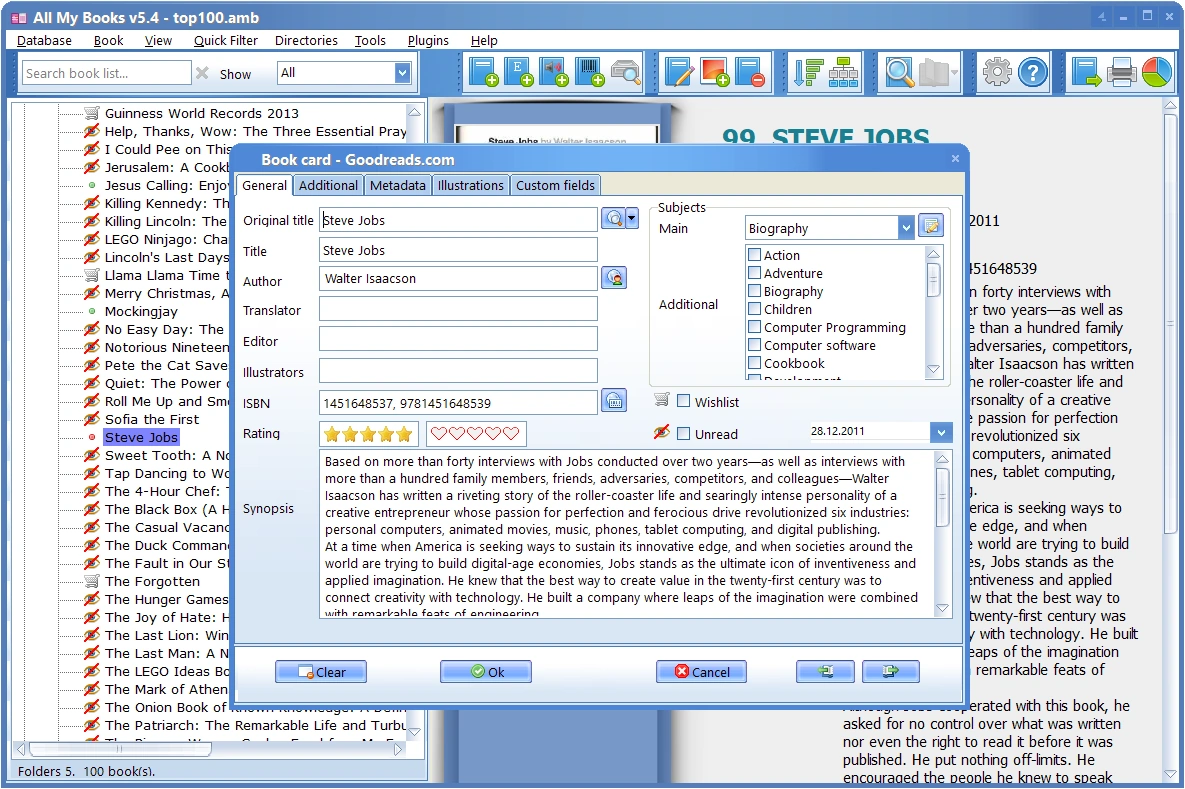This screenshot has height=789, width=1185.
Task: Open the Illustrations tab
Action: point(471,185)
